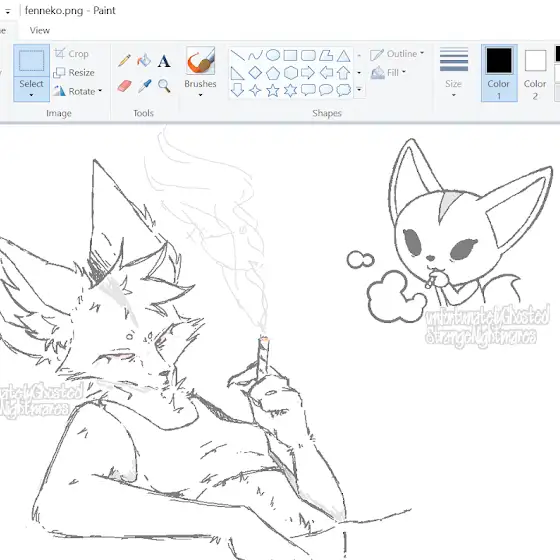Pick the Up arrow shape

tap(344, 73)
